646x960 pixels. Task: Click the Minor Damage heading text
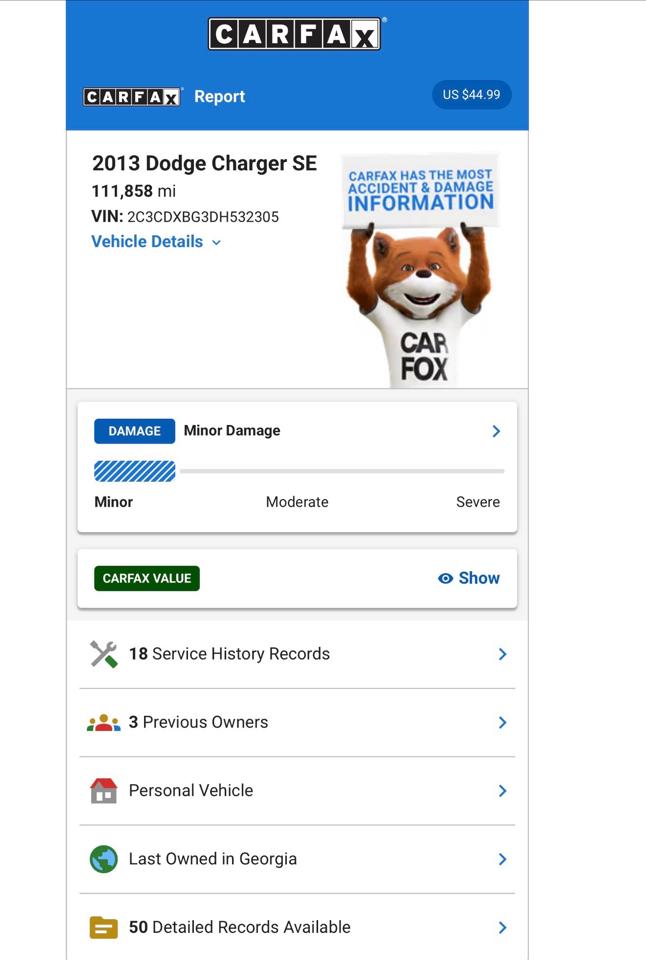tap(232, 430)
